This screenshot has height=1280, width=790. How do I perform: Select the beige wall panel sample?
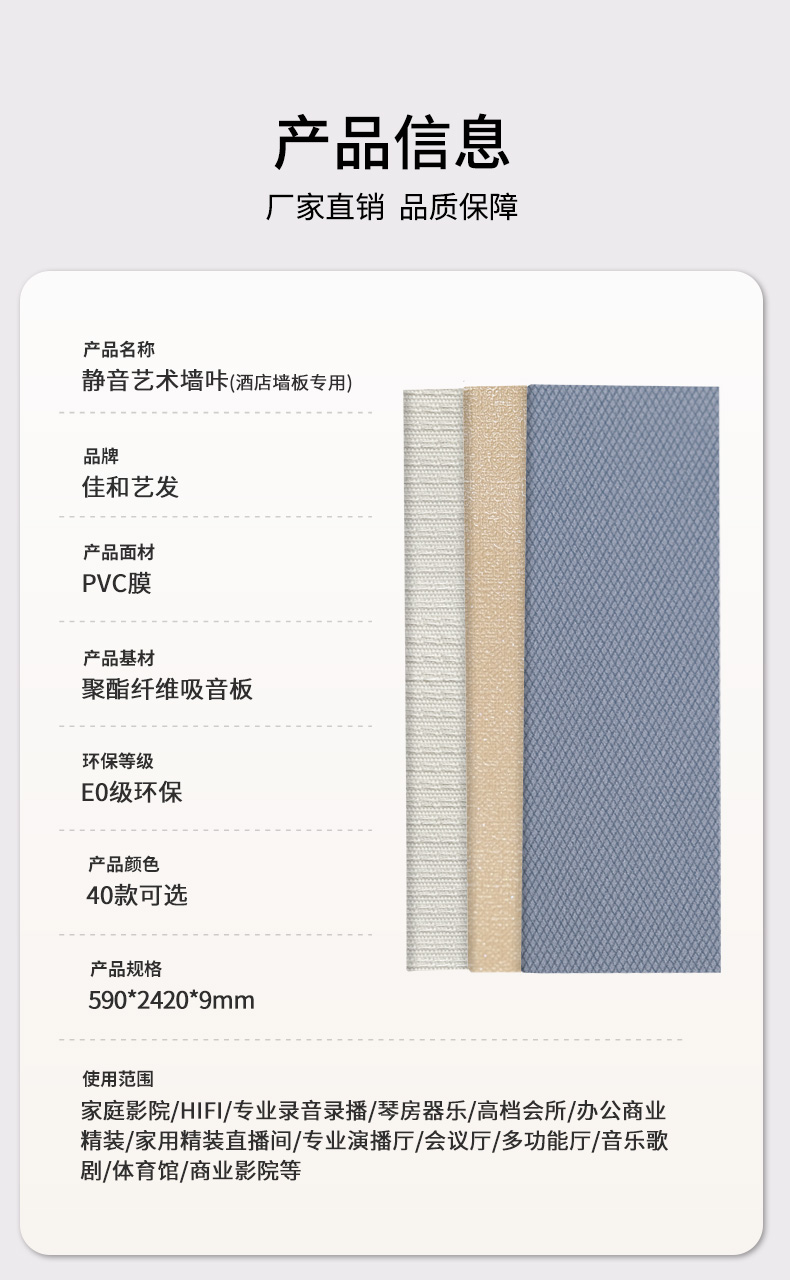(495, 679)
